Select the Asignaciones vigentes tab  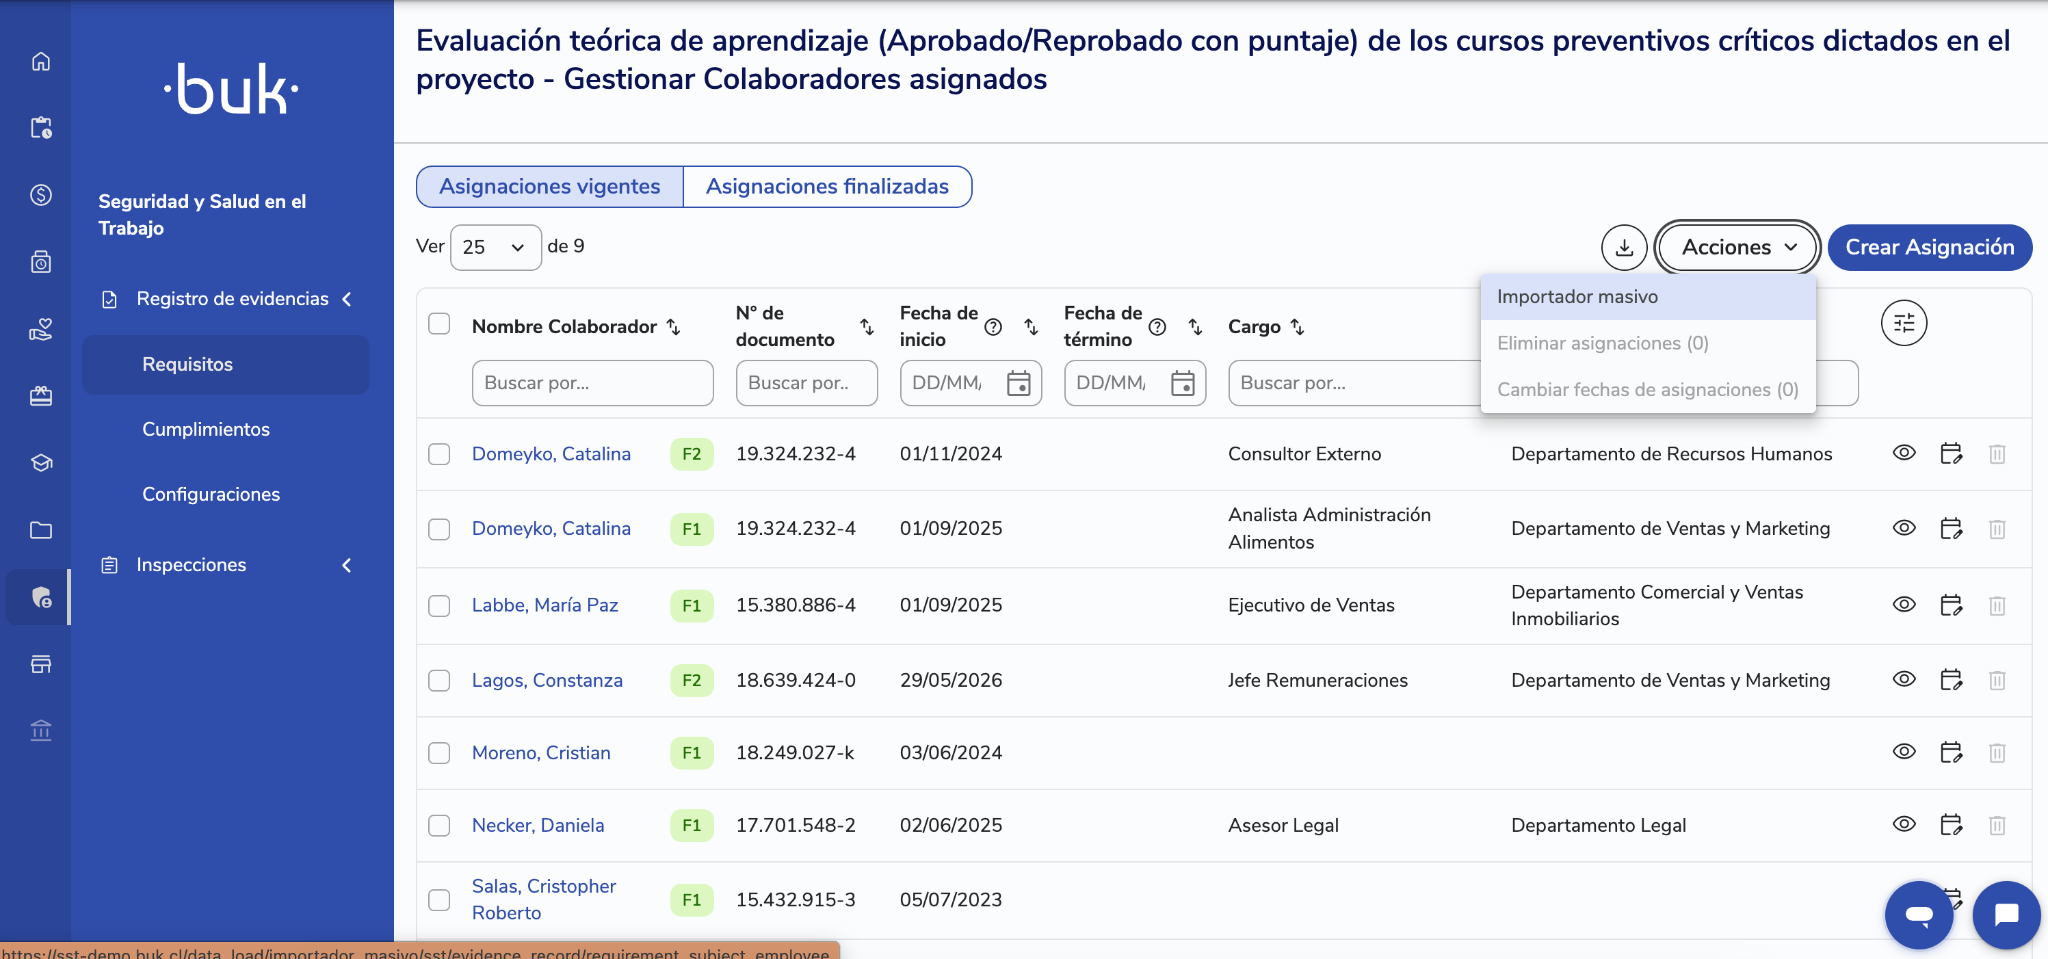click(x=550, y=187)
